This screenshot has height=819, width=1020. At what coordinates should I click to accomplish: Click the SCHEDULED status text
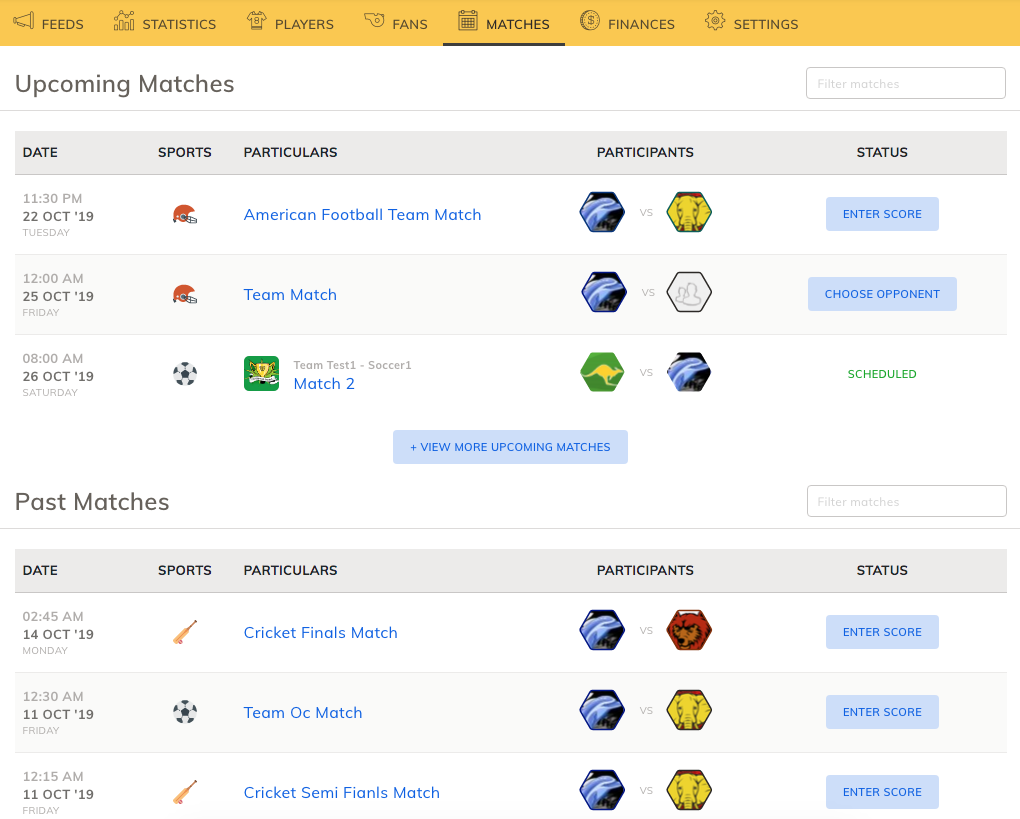pos(882,374)
